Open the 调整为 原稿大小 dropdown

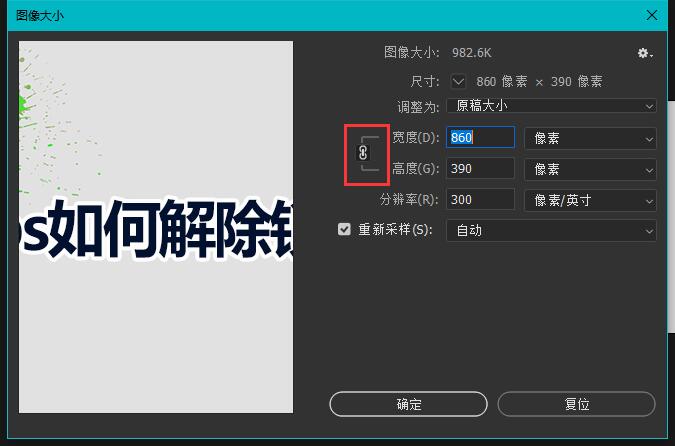tap(551, 105)
